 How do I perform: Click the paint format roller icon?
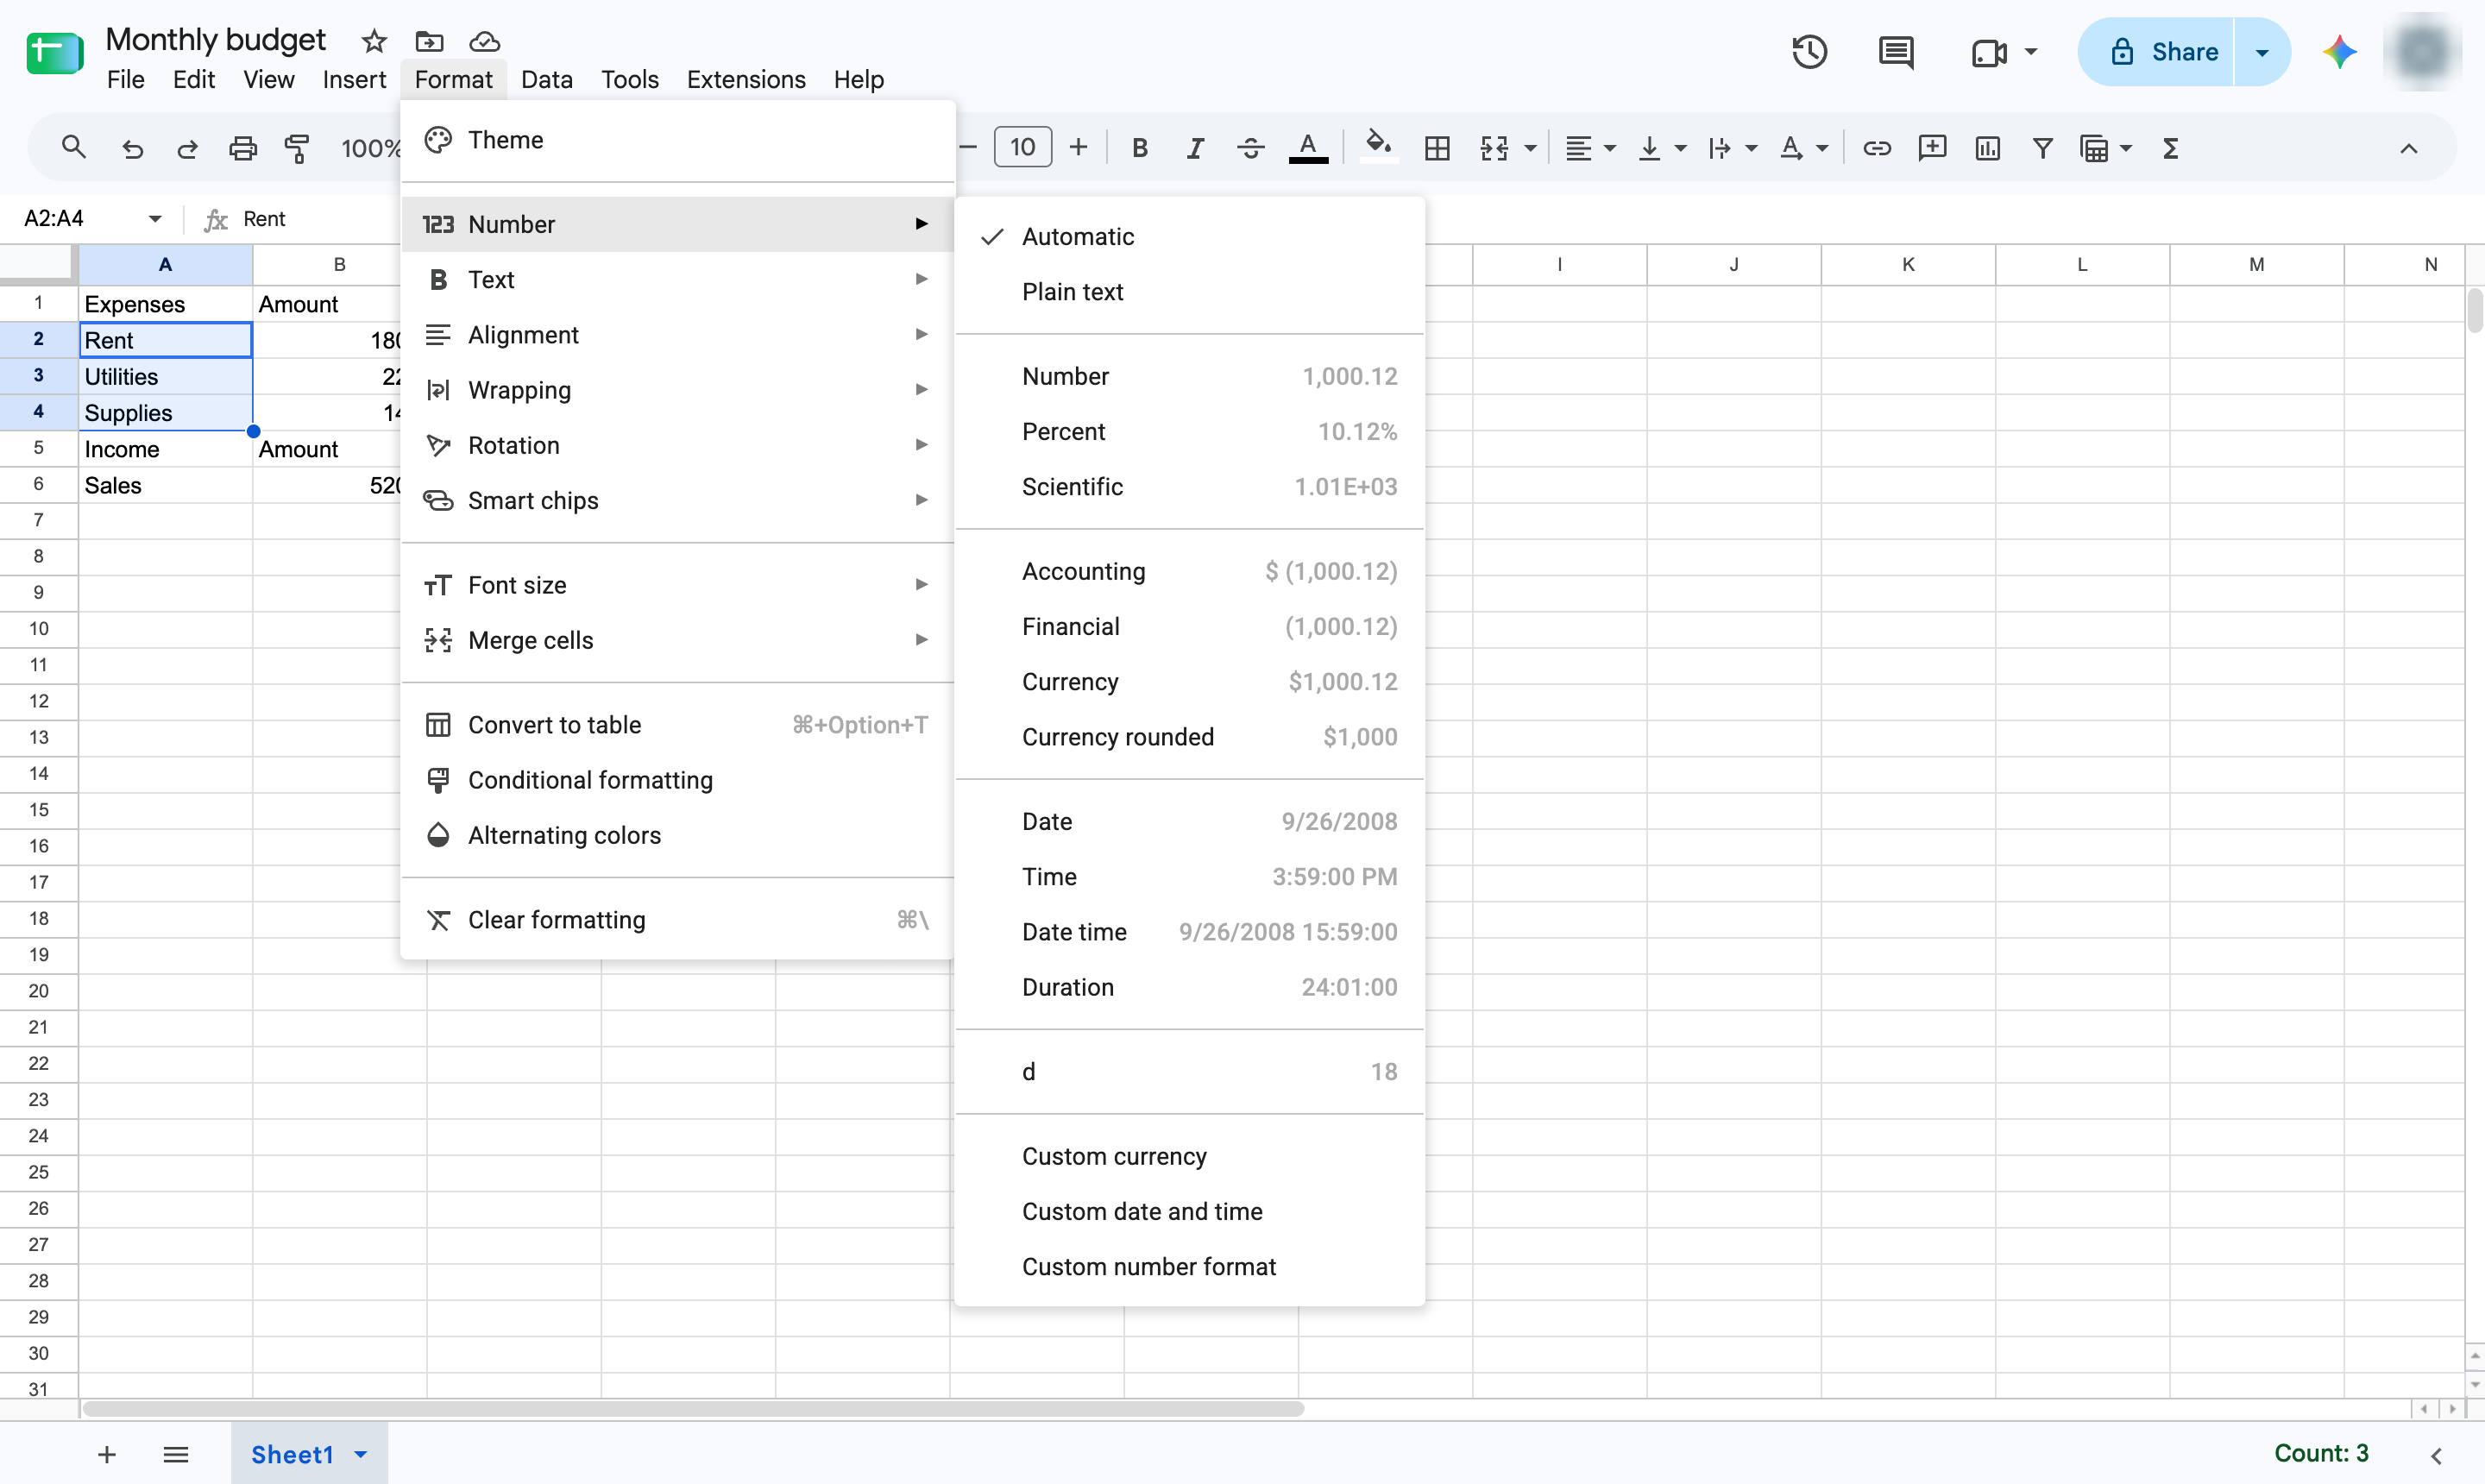(x=297, y=149)
